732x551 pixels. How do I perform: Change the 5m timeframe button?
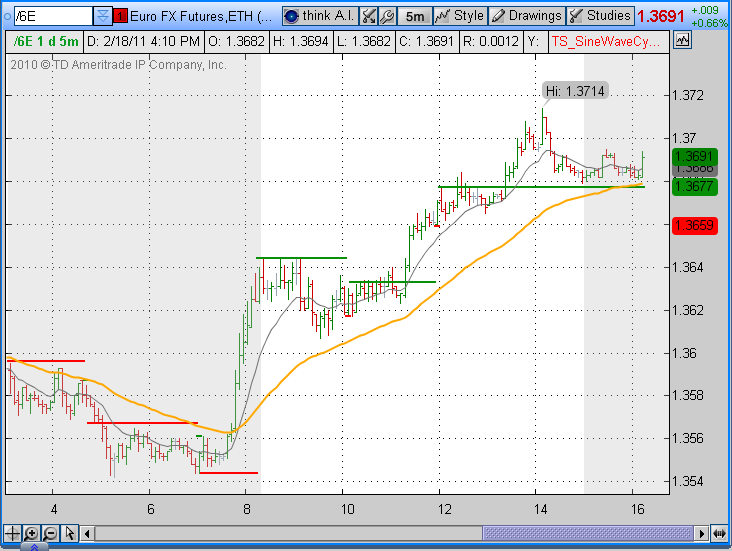(x=415, y=16)
